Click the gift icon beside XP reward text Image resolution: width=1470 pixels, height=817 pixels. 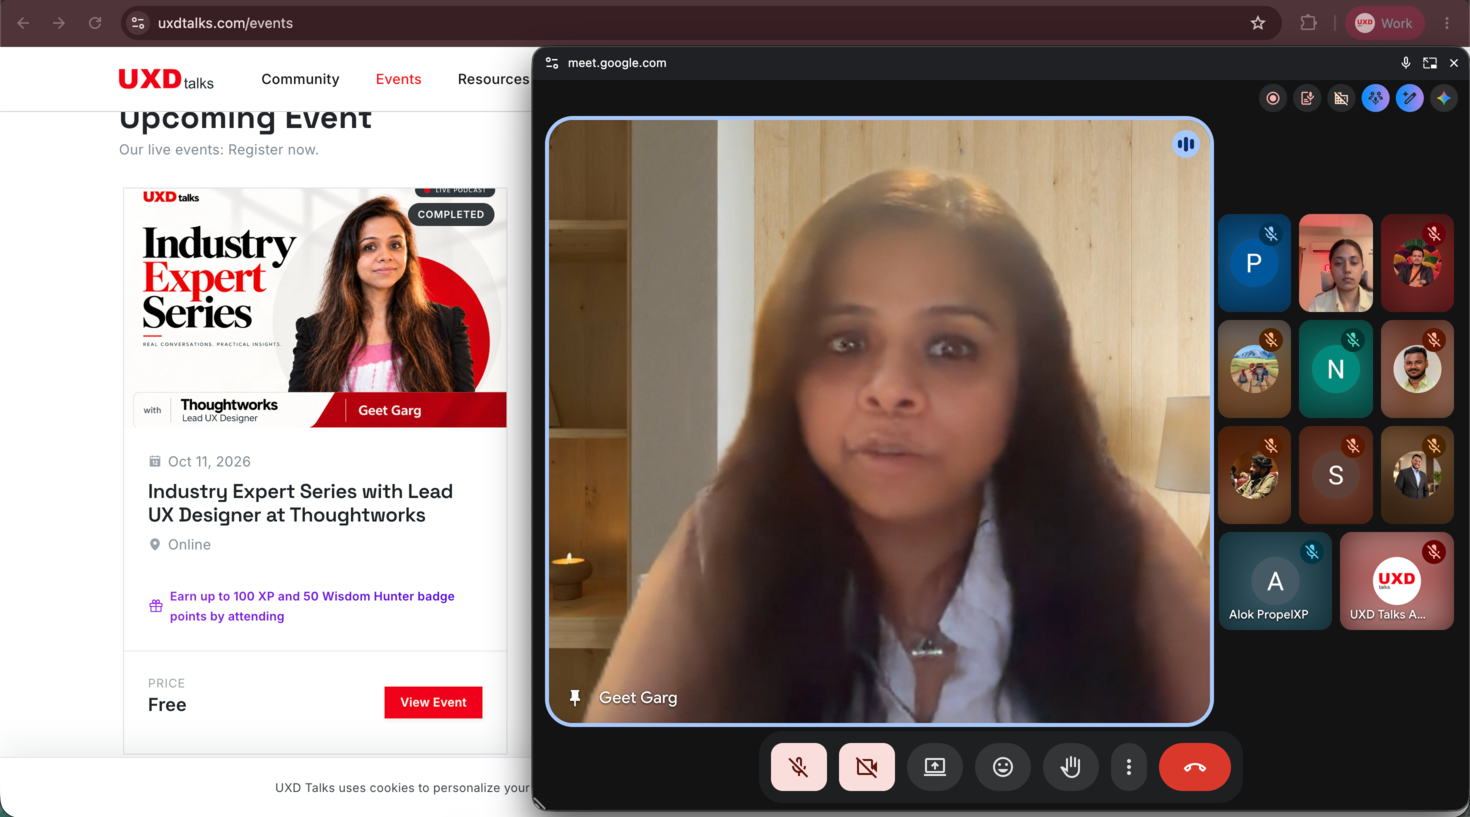[x=156, y=606]
